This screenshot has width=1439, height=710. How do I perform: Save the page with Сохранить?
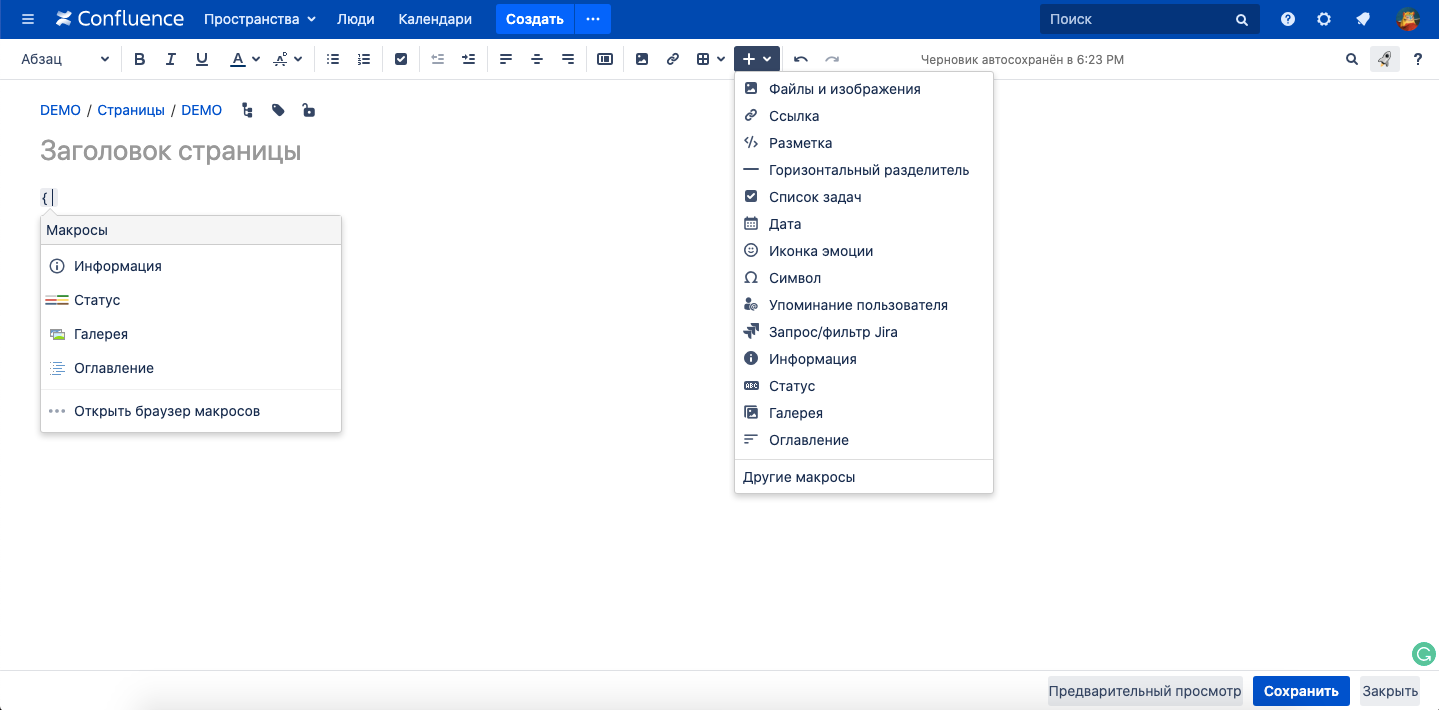pyautogui.click(x=1301, y=691)
